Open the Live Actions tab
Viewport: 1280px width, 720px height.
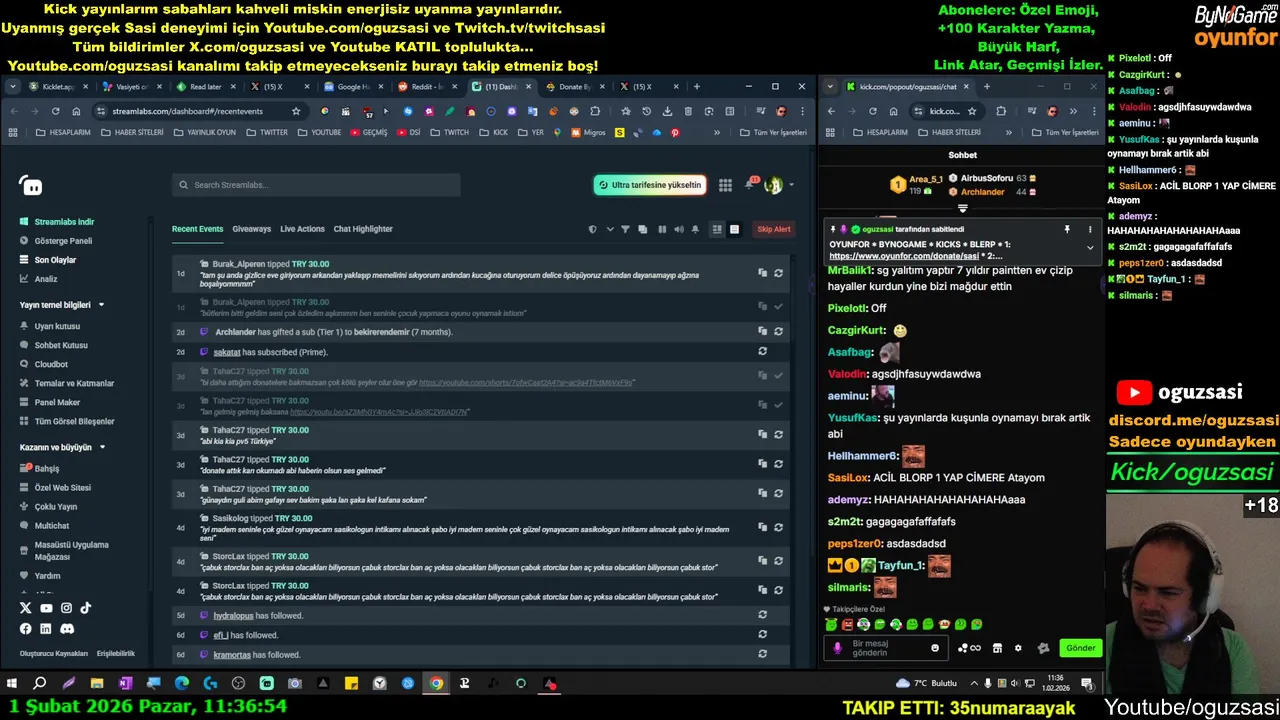tap(302, 229)
